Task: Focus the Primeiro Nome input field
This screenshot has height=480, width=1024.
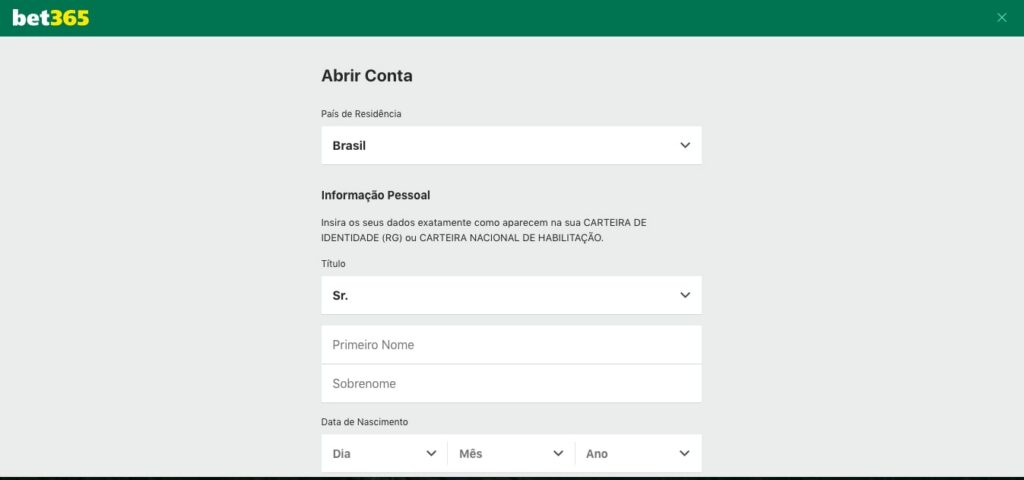Action: (511, 345)
